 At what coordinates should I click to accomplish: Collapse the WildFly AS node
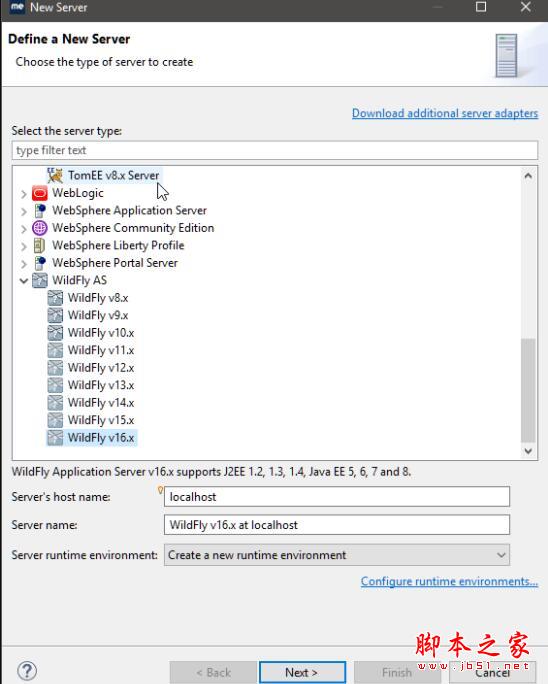[24, 281]
